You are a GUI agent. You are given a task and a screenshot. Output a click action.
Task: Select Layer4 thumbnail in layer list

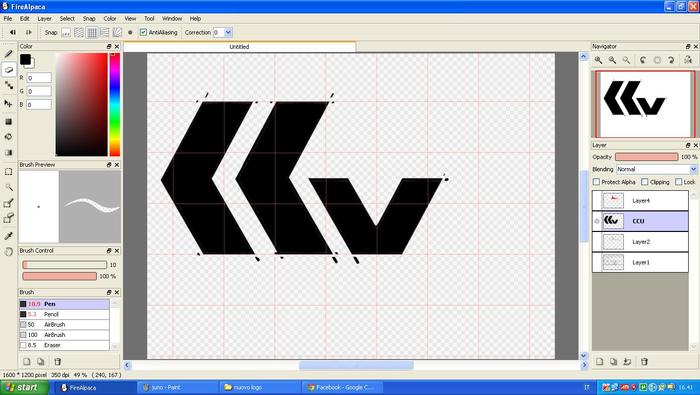(613, 200)
